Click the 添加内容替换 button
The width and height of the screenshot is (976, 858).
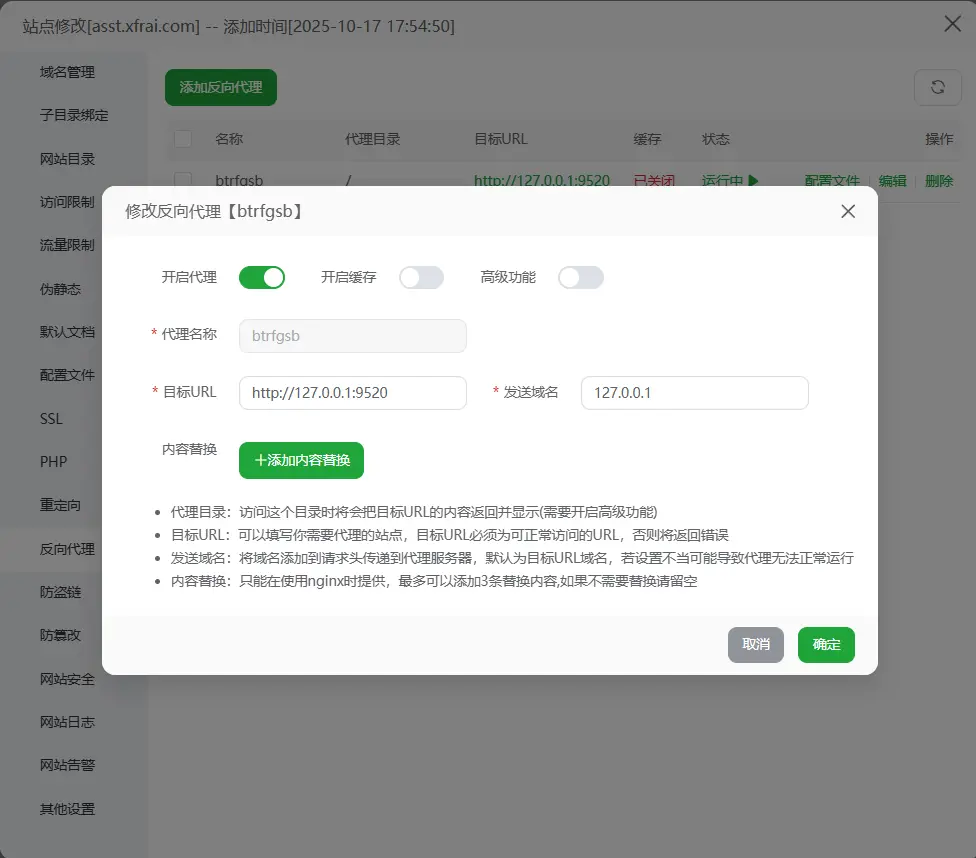coord(300,461)
